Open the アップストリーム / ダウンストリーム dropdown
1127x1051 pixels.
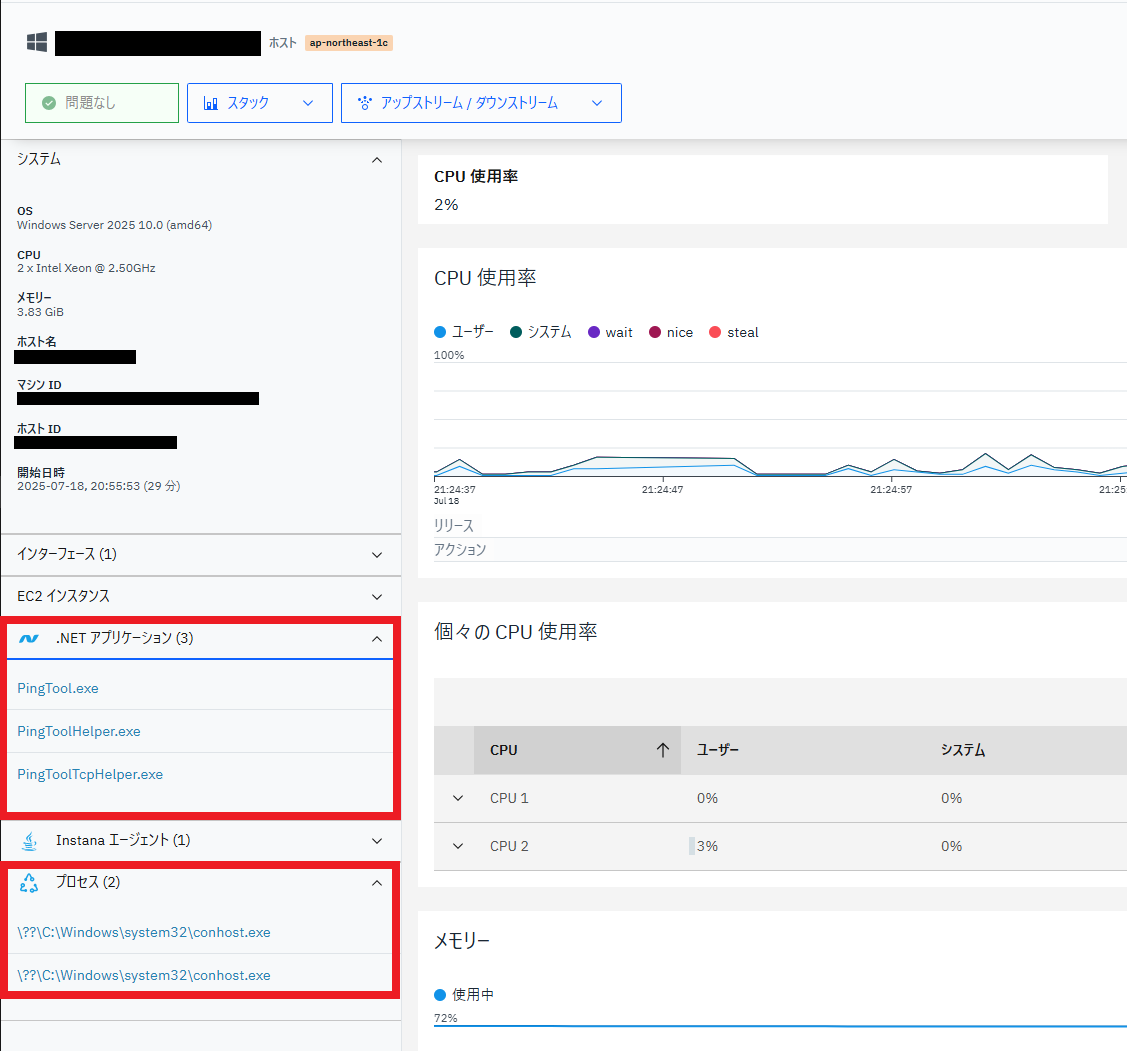481,103
